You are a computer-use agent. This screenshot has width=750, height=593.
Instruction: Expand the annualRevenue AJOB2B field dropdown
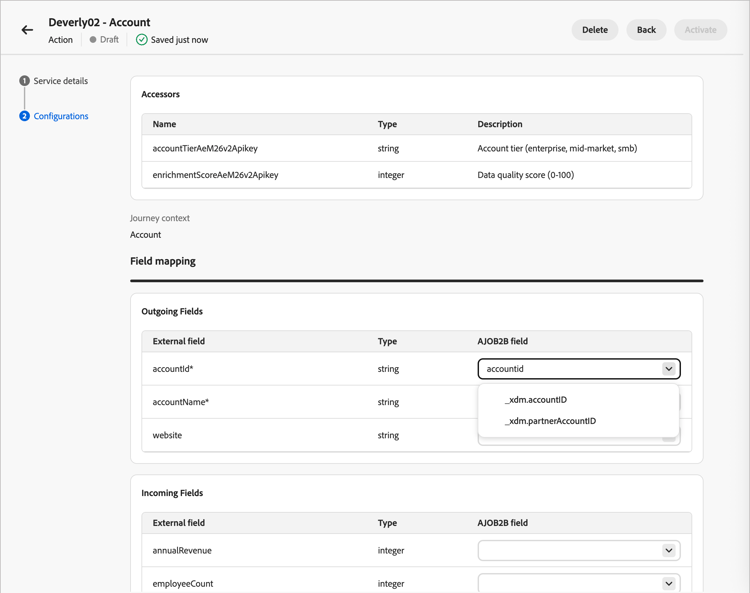[x=668, y=551]
